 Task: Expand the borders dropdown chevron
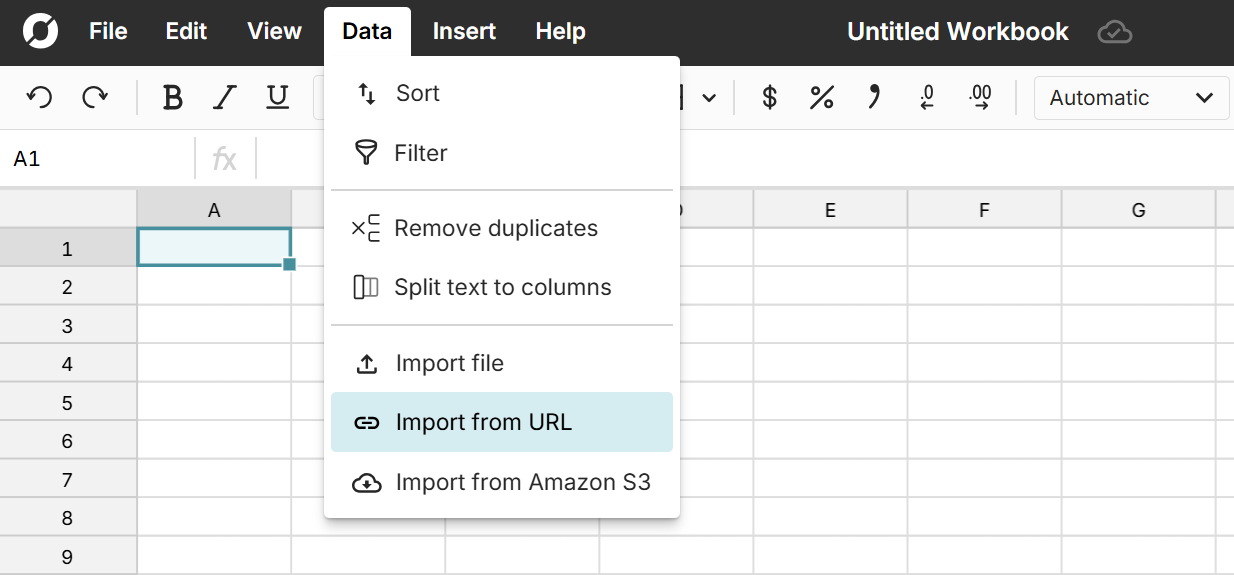click(709, 98)
